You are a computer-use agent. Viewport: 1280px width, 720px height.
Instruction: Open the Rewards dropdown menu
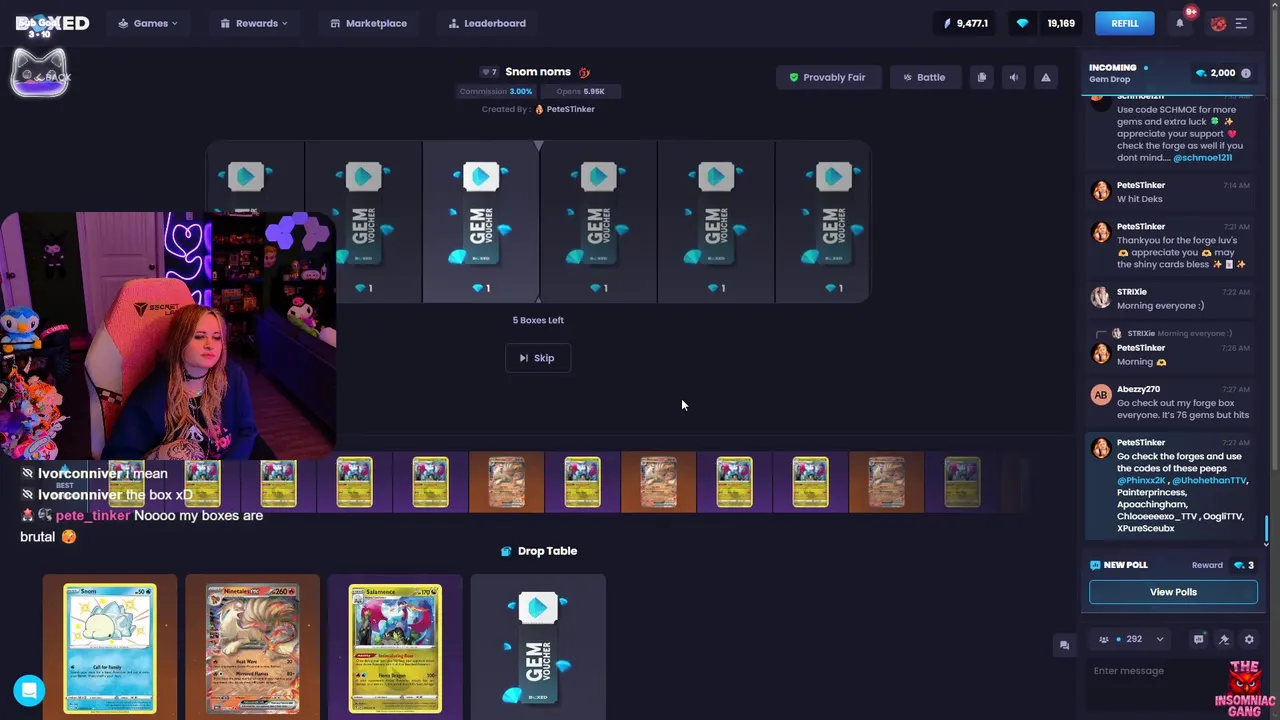click(254, 23)
